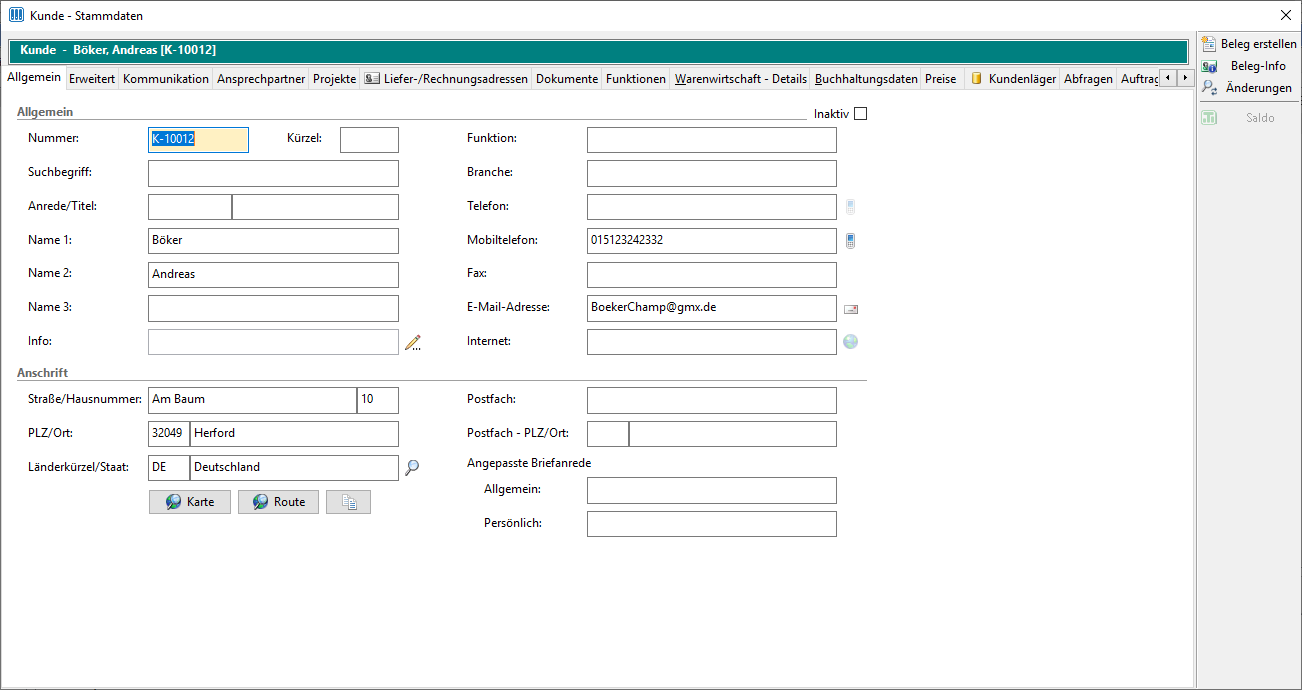Image resolution: width=1302 pixels, height=690 pixels.
Task: Click the Beleg-Info icon
Action: pos(1209,66)
